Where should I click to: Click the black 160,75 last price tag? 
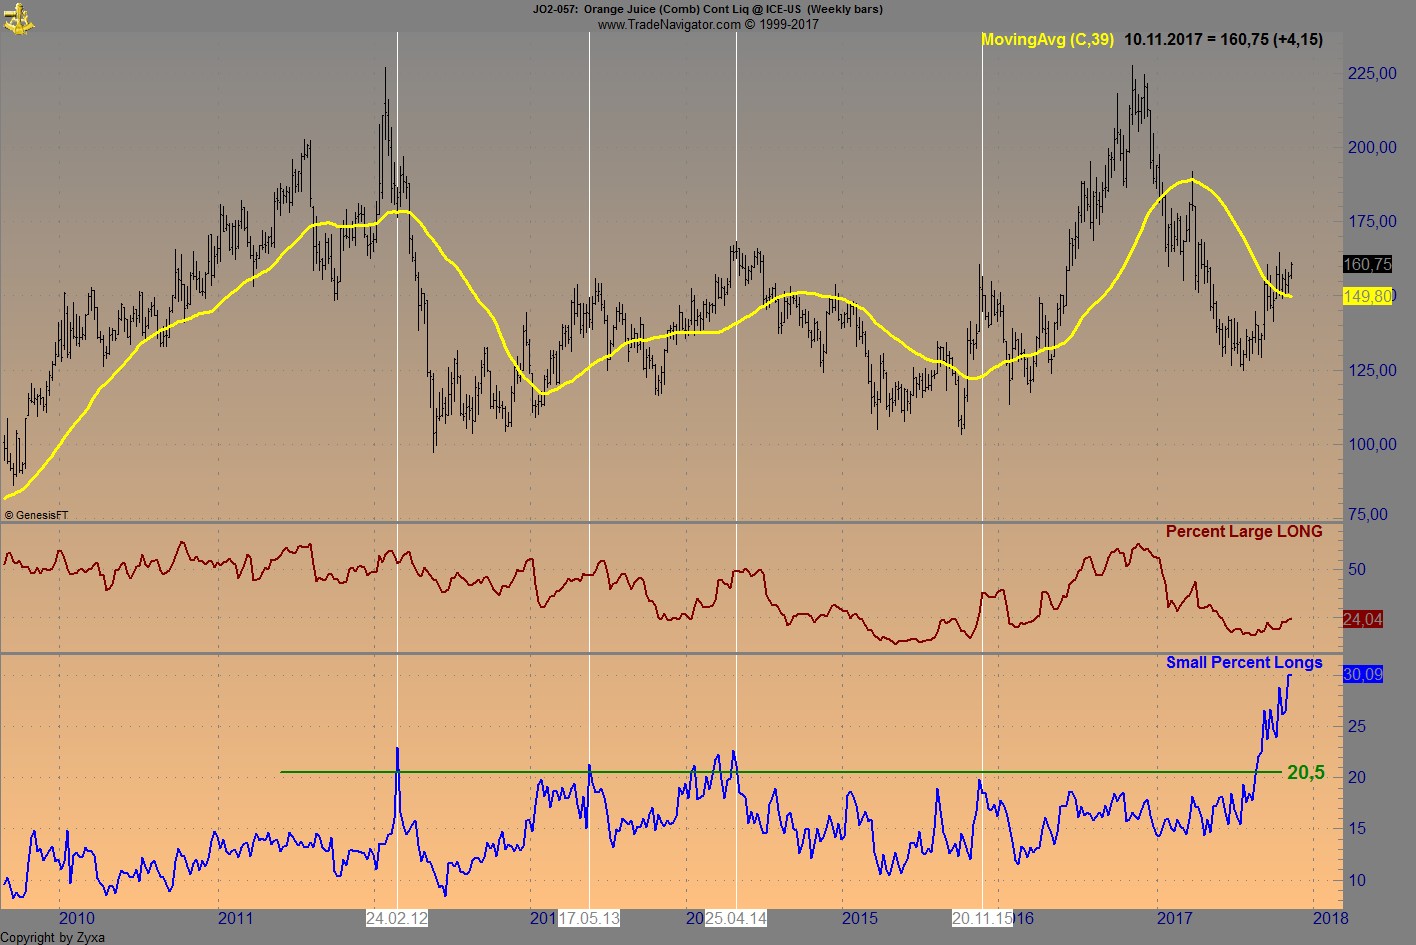tap(1367, 264)
